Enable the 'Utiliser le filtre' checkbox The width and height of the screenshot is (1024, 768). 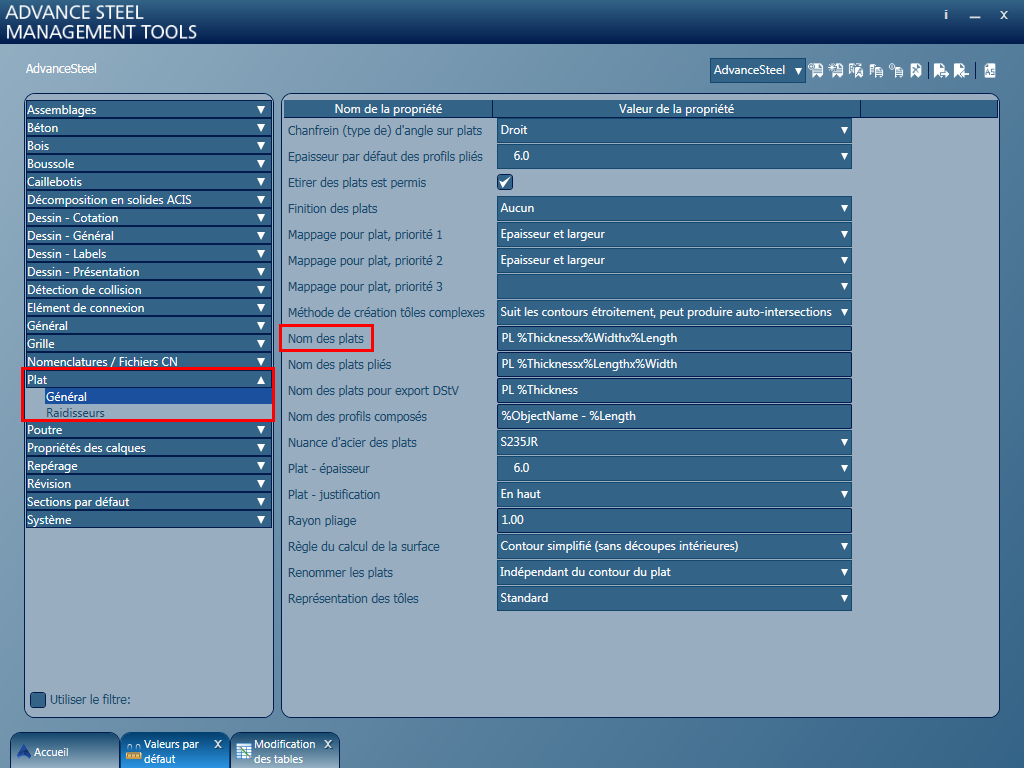38,699
